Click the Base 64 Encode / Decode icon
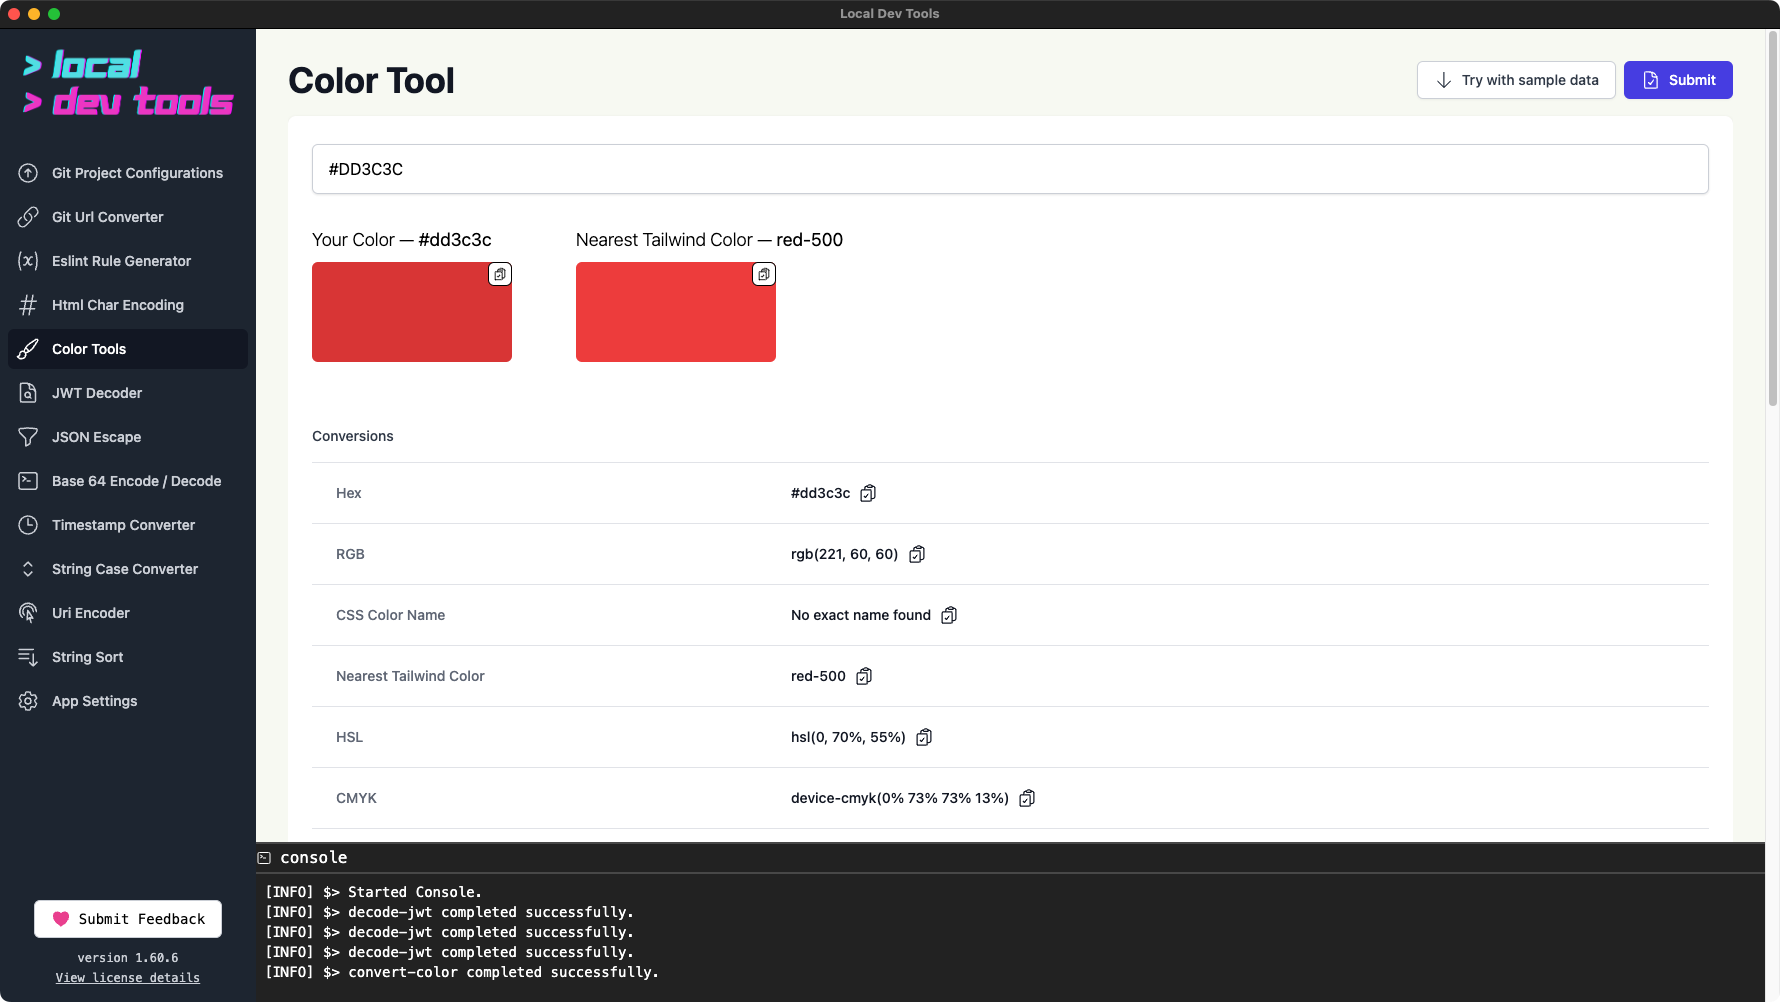This screenshot has height=1002, width=1780. [27, 481]
